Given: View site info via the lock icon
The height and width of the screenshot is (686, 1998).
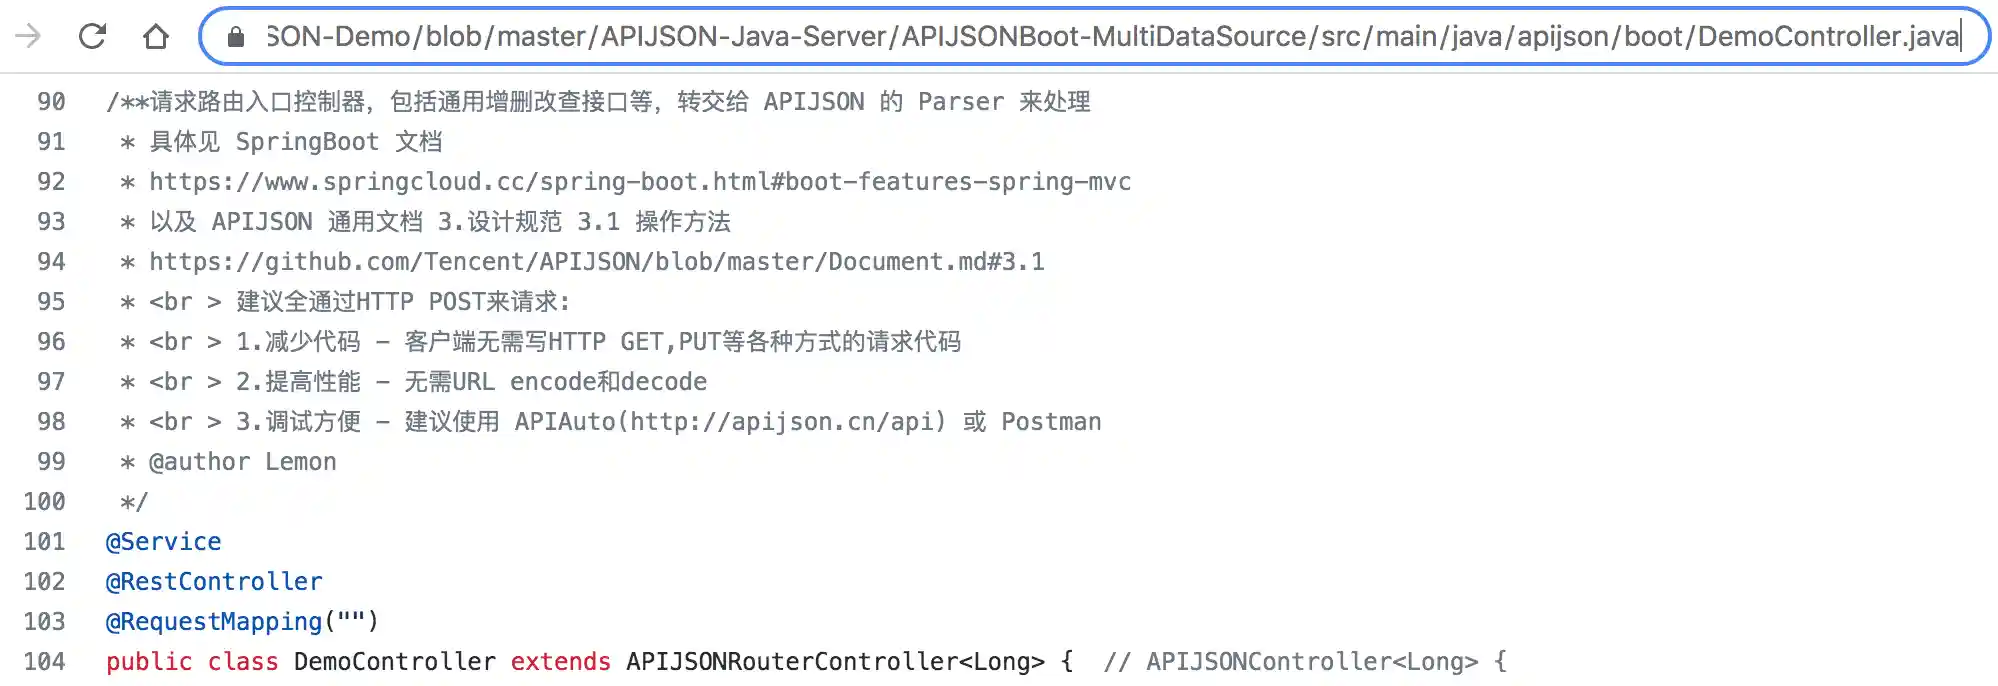Looking at the screenshot, I should [236, 37].
